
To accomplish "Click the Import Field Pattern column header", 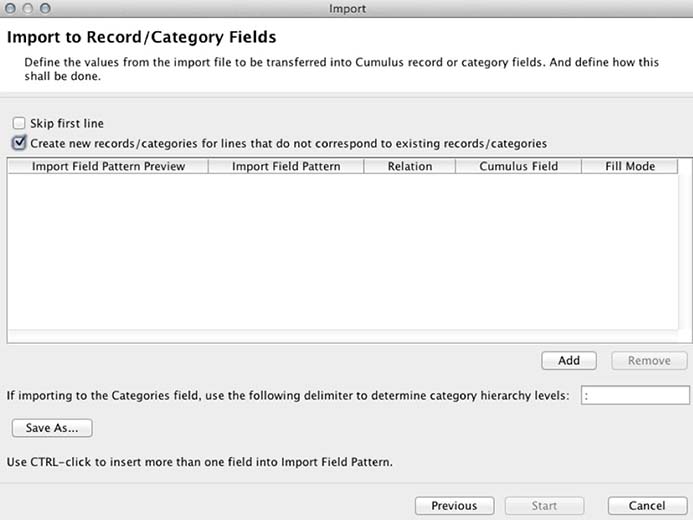I will pyautogui.click(x=286, y=167).
